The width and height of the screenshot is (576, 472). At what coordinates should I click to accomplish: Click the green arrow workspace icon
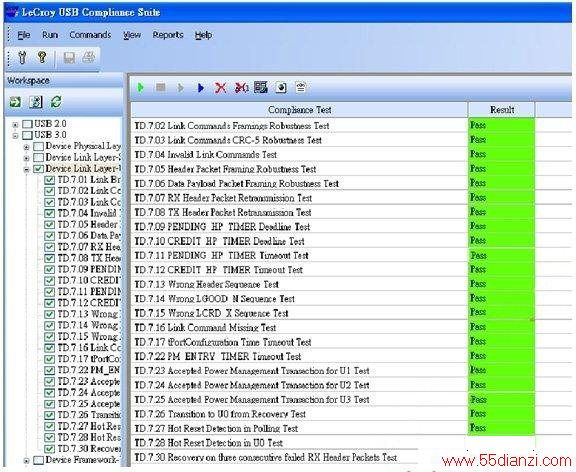[x=15, y=102]
